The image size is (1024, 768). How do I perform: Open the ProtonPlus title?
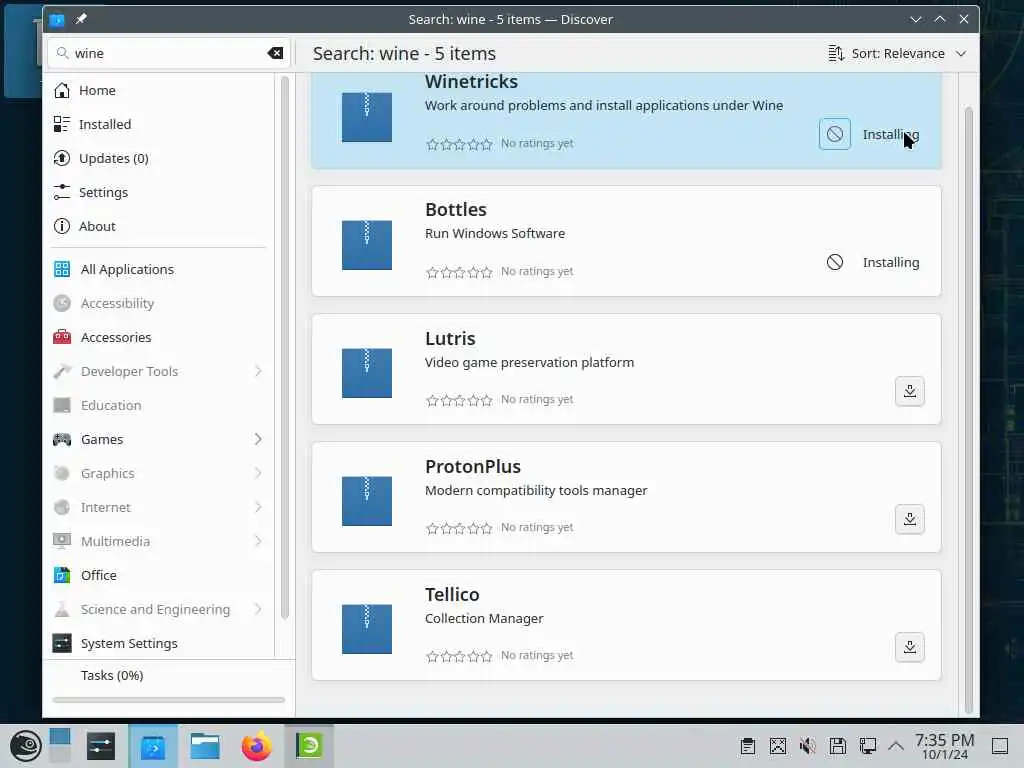[x=473, y=466]
